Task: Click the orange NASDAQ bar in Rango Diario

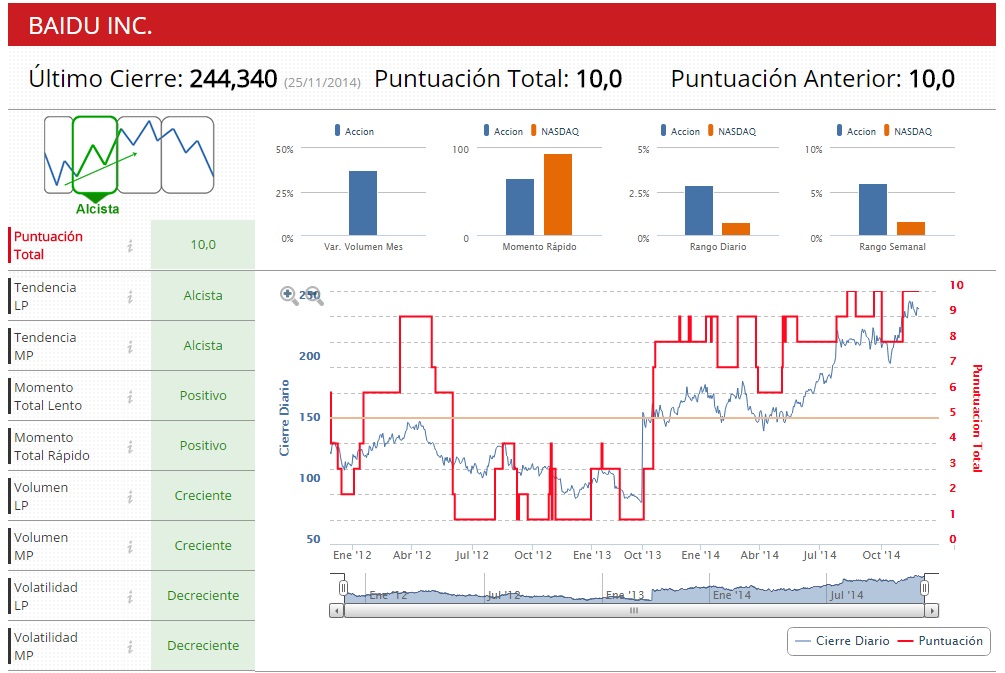Action: [736, 229]
